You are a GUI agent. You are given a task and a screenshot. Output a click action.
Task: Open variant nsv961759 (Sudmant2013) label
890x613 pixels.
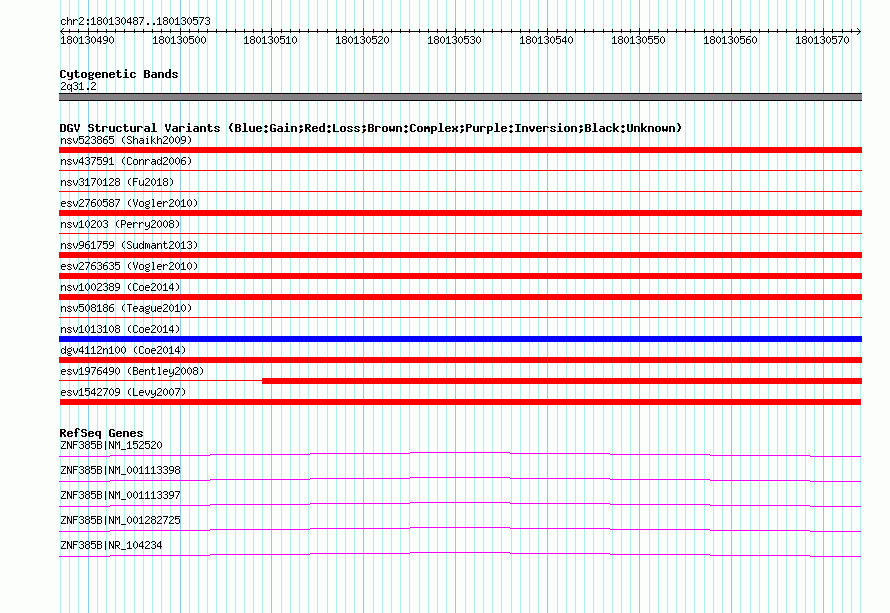pos(129,245)
